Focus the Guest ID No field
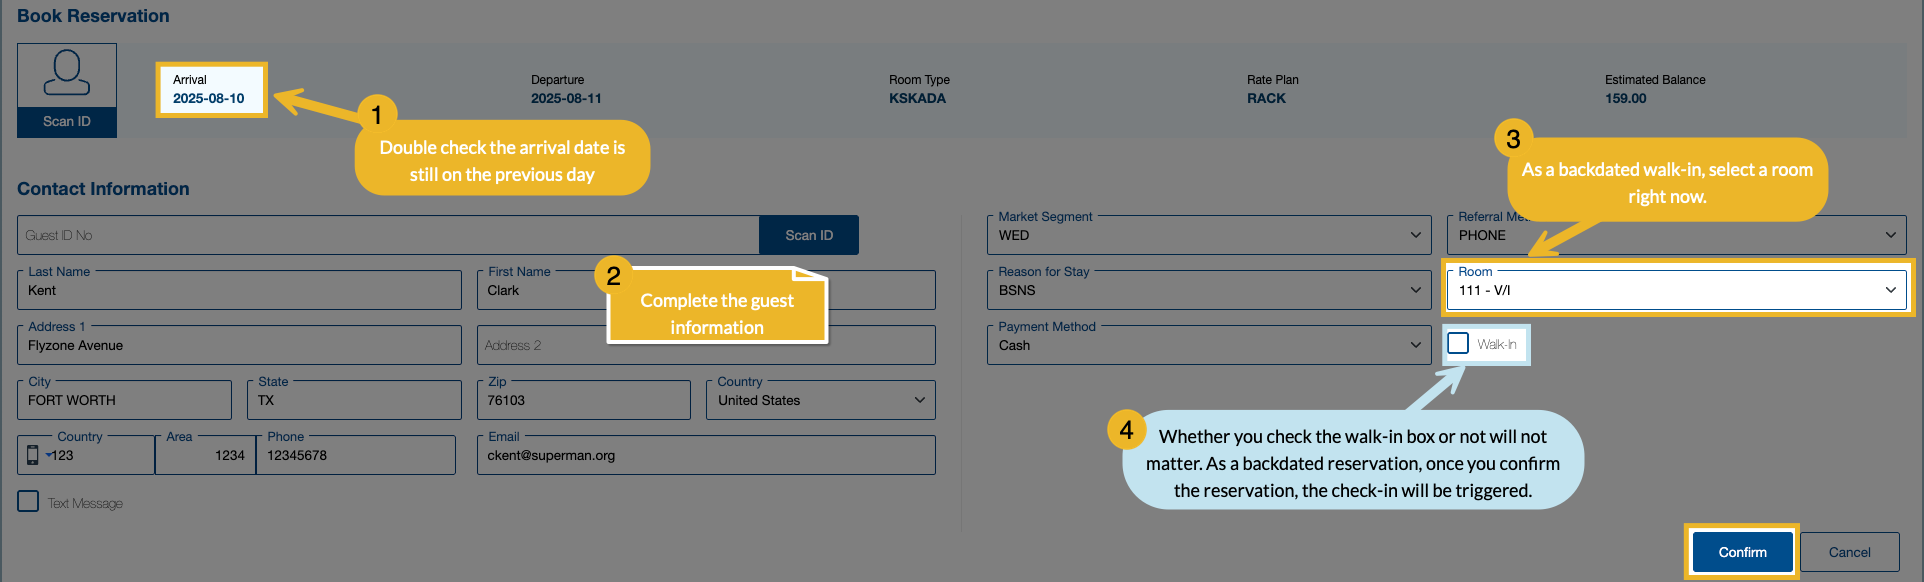The height and width of the screenshot is (582, 1924). pyautogui.click(x=388, y=236)
